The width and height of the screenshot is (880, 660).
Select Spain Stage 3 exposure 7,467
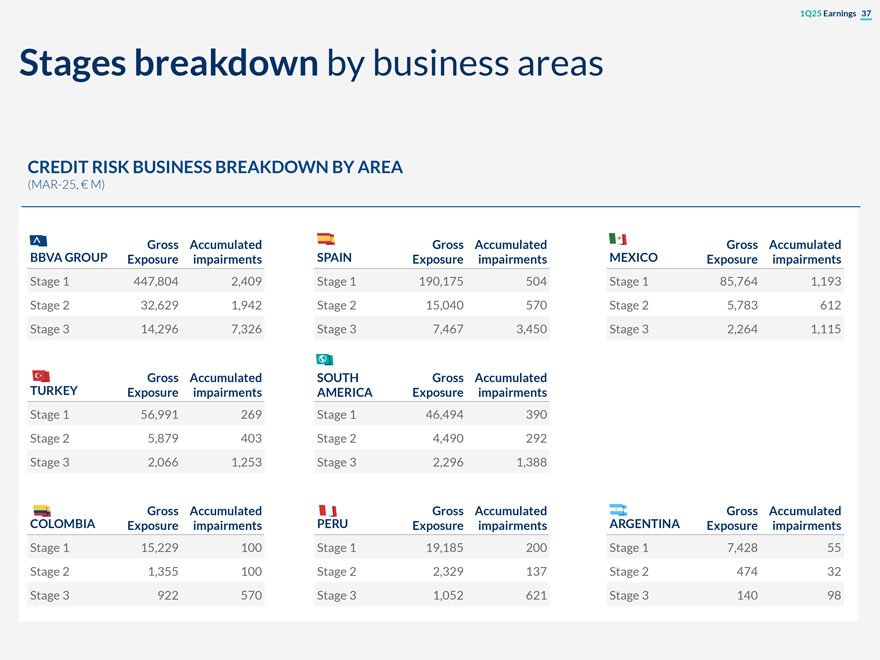click(x=448, y=329)
